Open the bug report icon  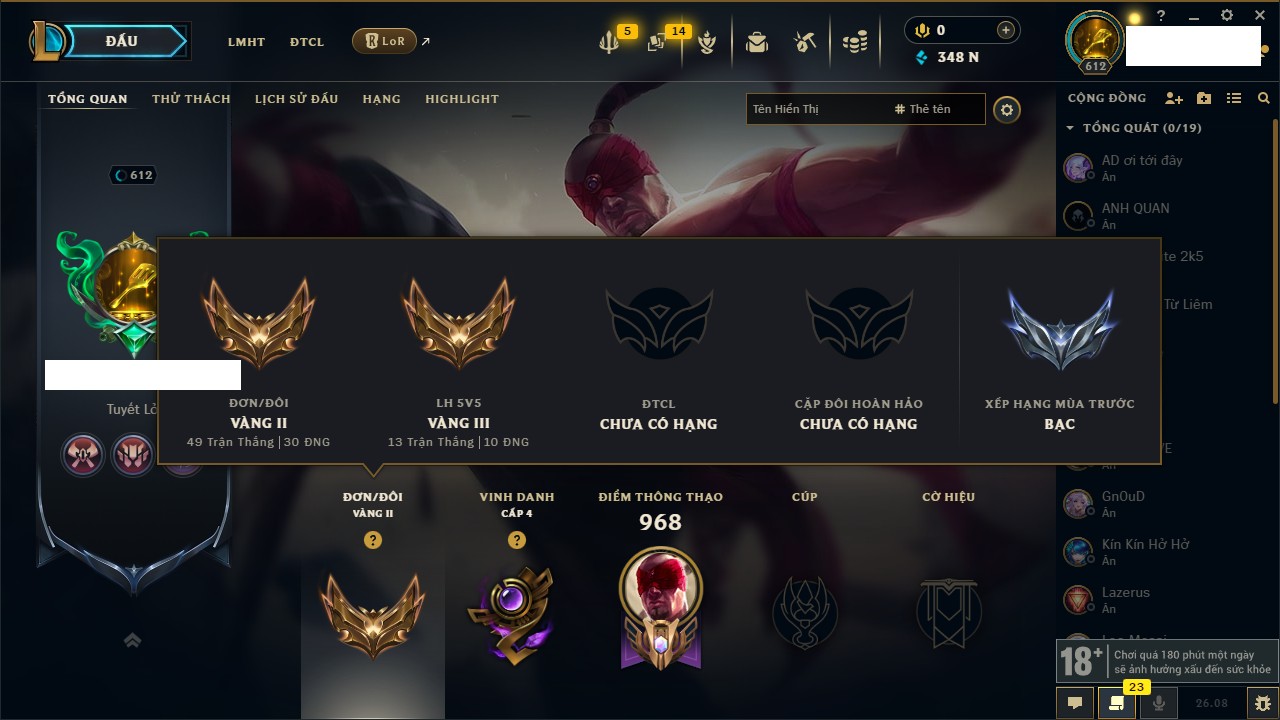pyautogui.click(x=1263, y=702)
